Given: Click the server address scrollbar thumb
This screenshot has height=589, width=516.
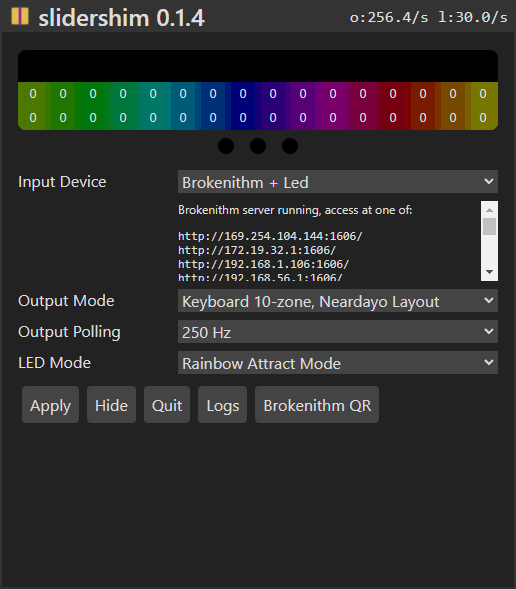Looking at the screenshot, I should click(489, 227).
